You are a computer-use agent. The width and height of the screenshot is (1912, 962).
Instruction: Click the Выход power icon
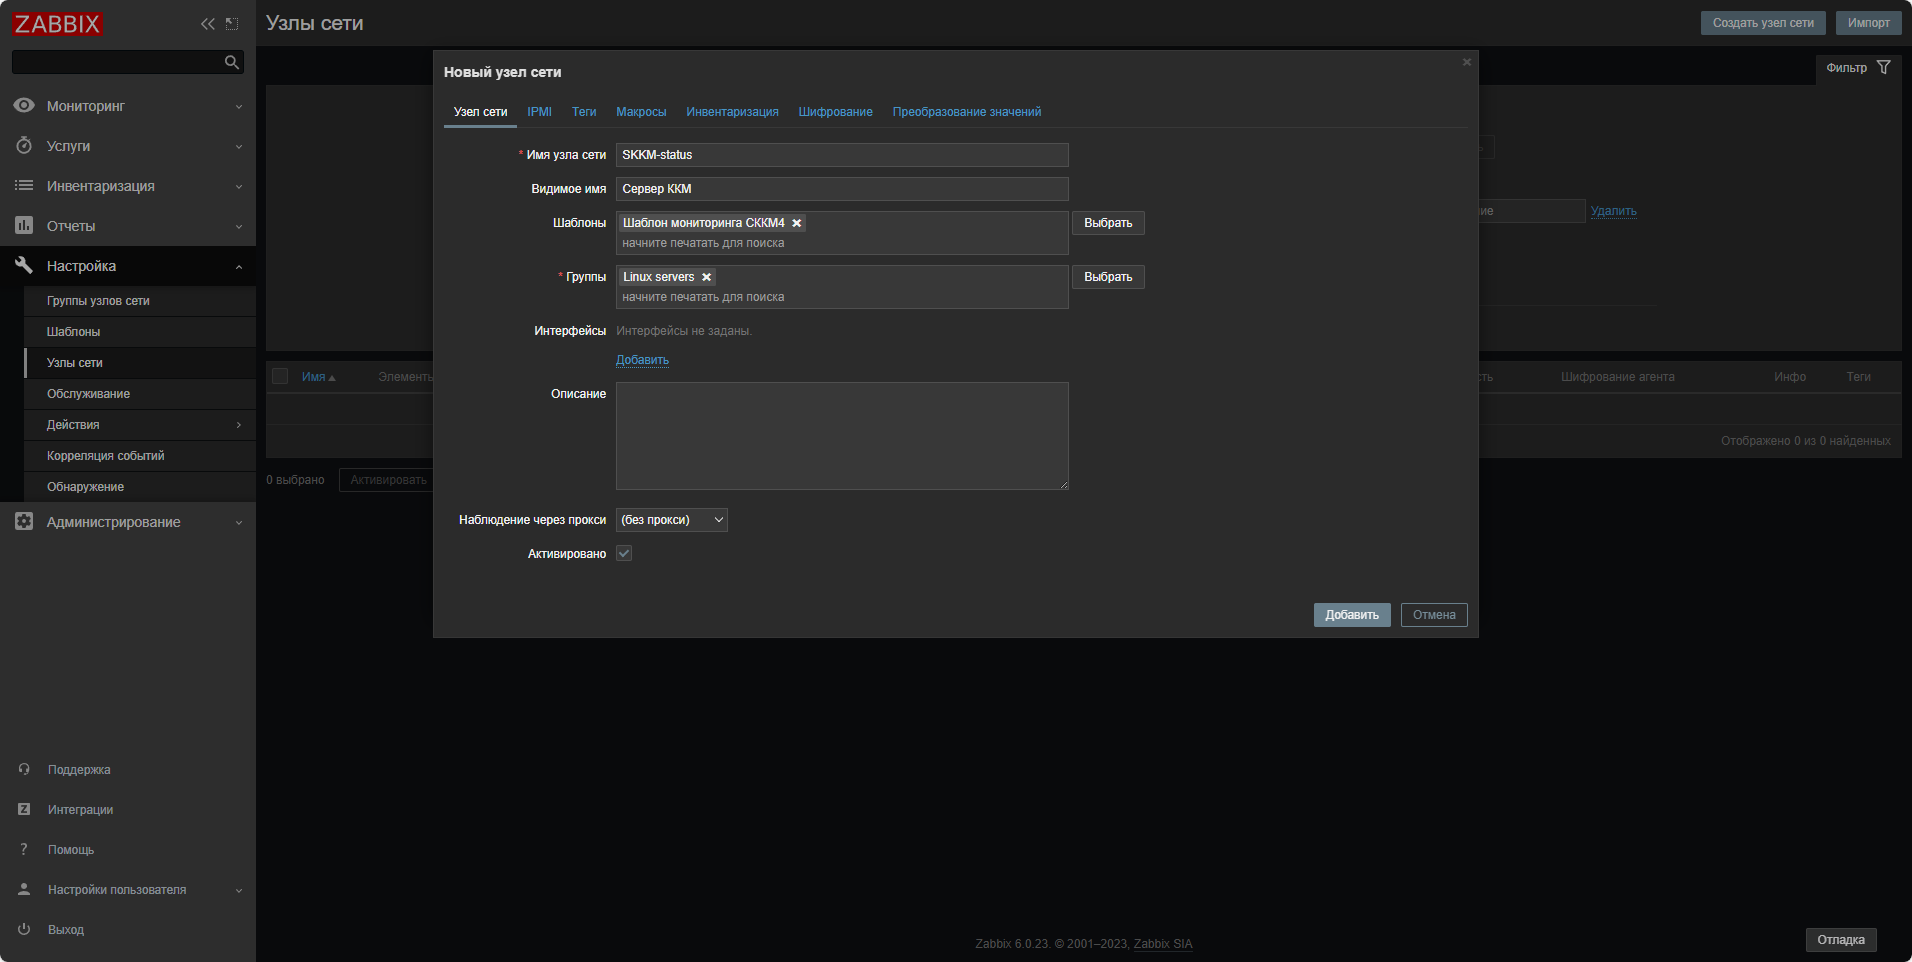24,929
